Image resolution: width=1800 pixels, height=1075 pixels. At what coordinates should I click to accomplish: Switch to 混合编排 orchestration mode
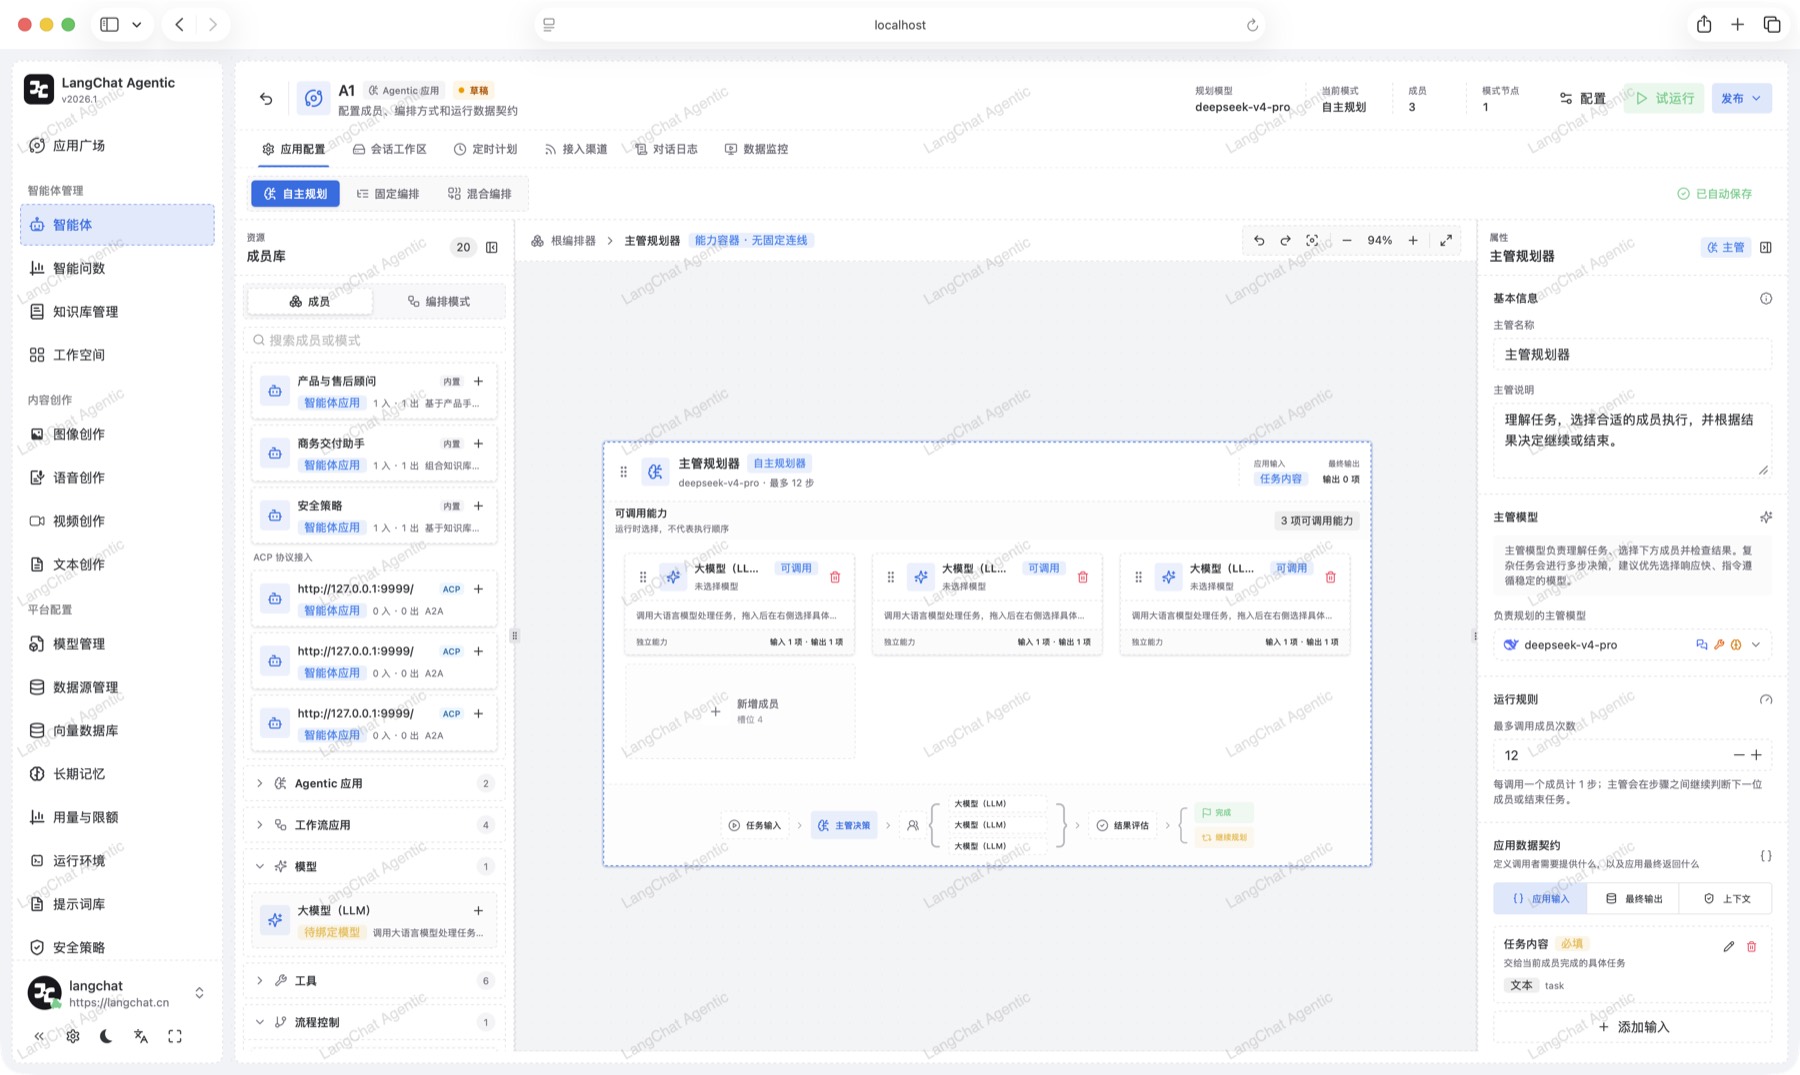480,194
